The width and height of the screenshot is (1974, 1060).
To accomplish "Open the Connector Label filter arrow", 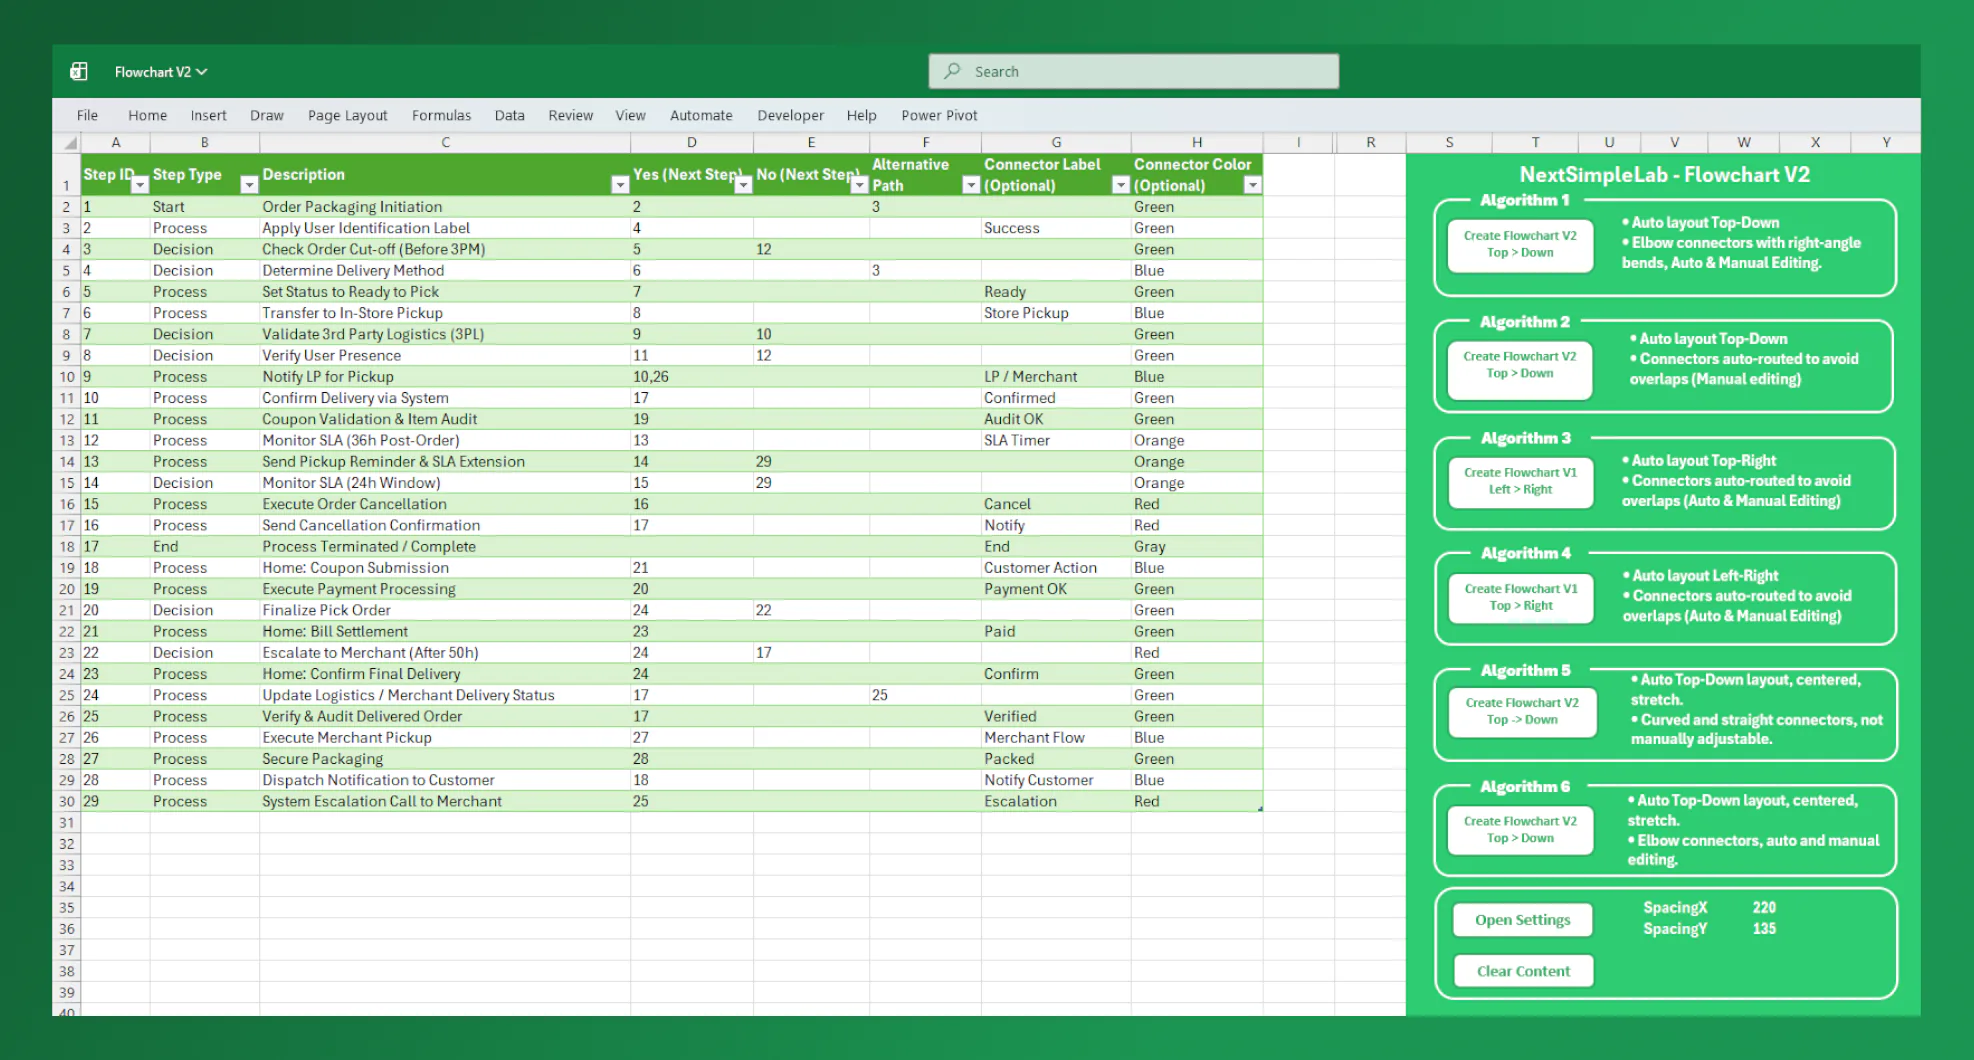I will click(x=1120, y=185).
